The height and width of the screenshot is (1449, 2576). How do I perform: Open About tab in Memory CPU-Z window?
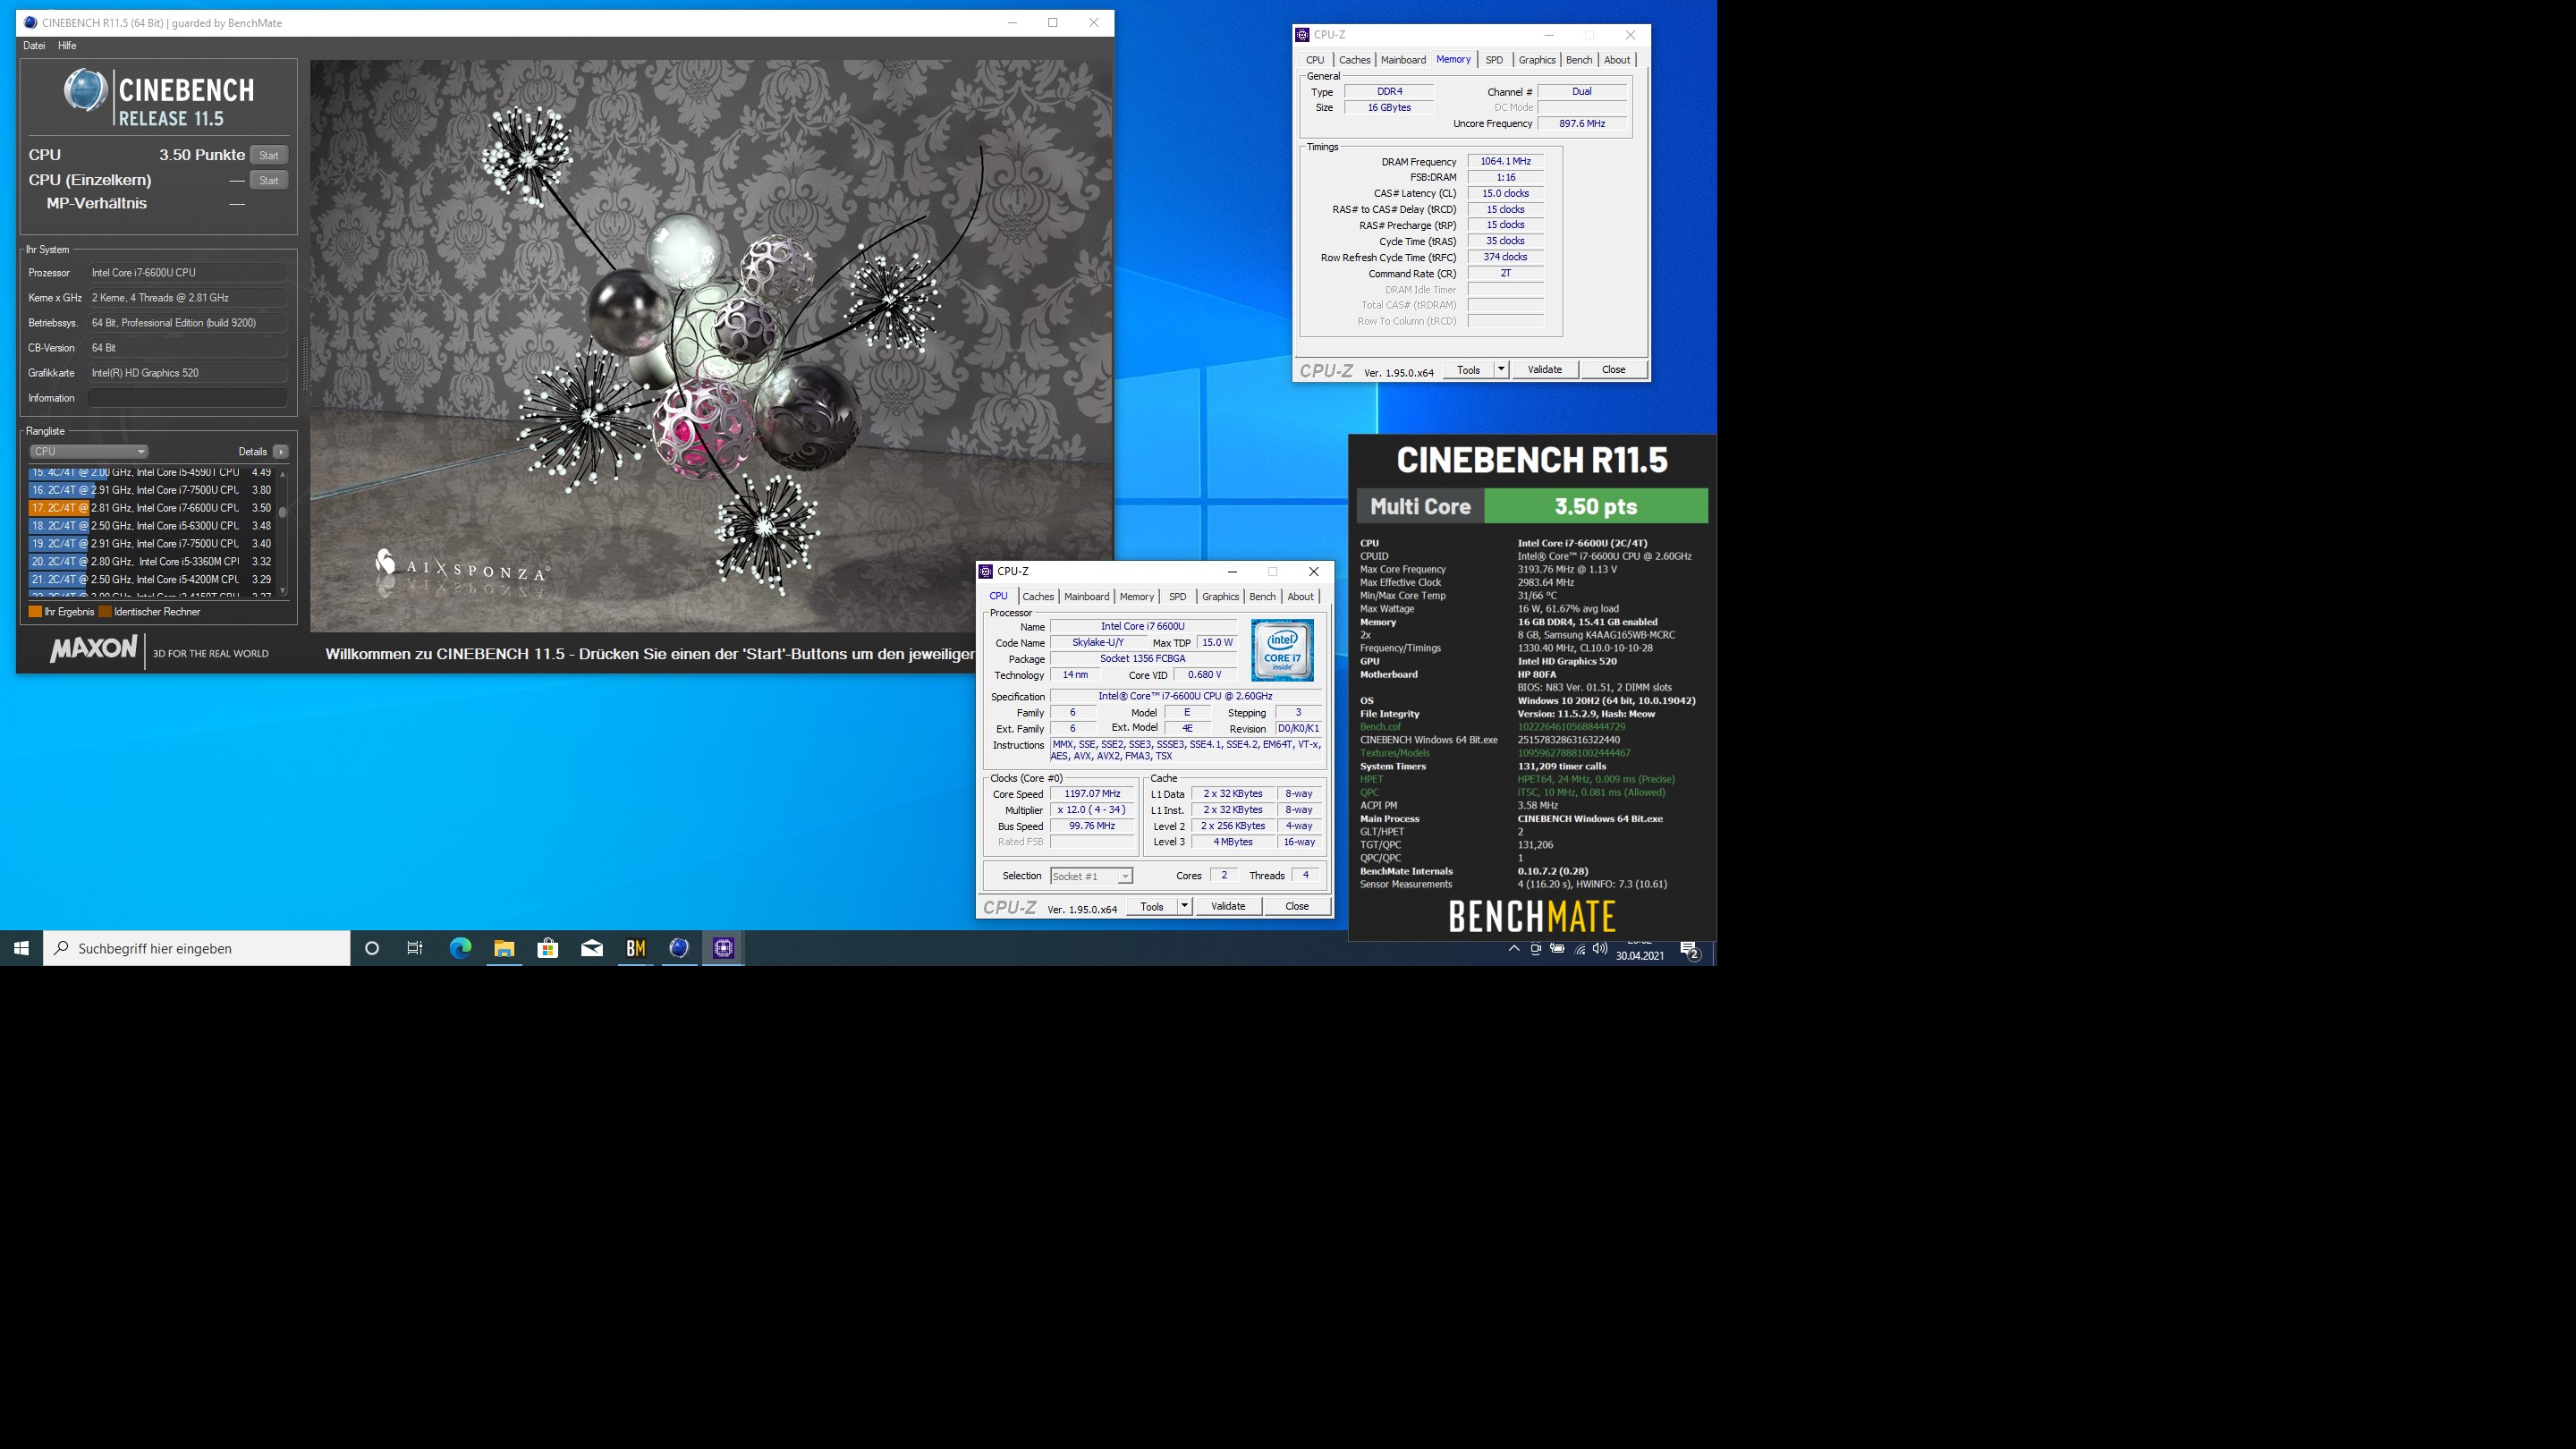click(x=1617, y=60)
